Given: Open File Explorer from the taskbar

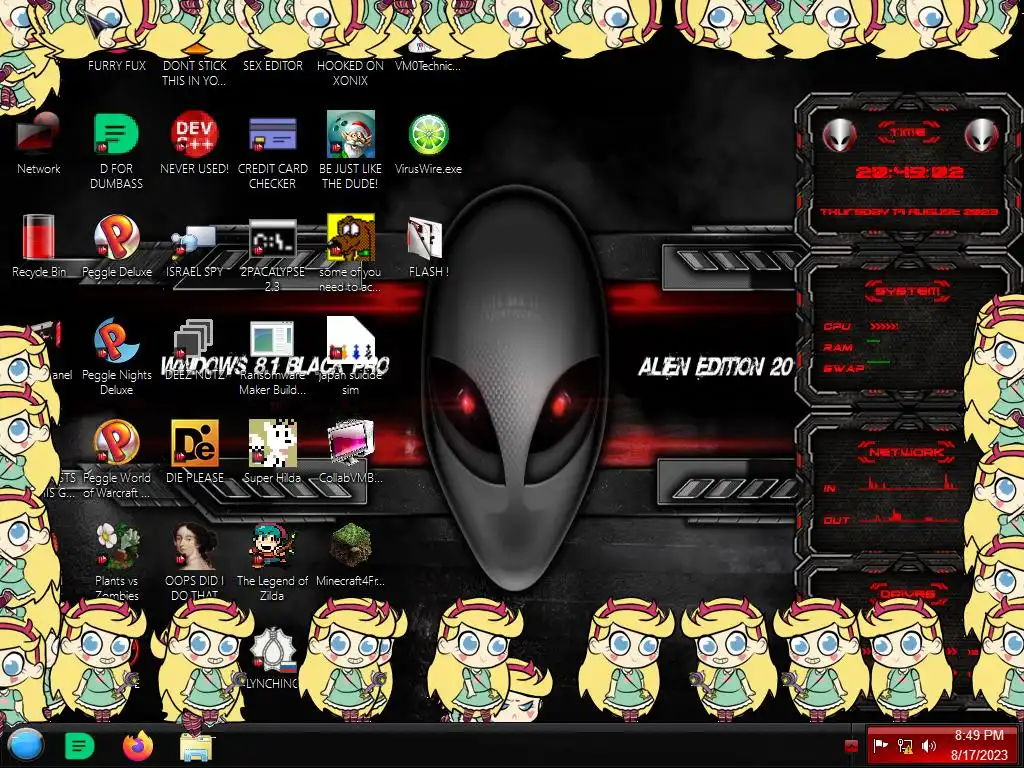Looking at the screenshot, I should point(195,746).
